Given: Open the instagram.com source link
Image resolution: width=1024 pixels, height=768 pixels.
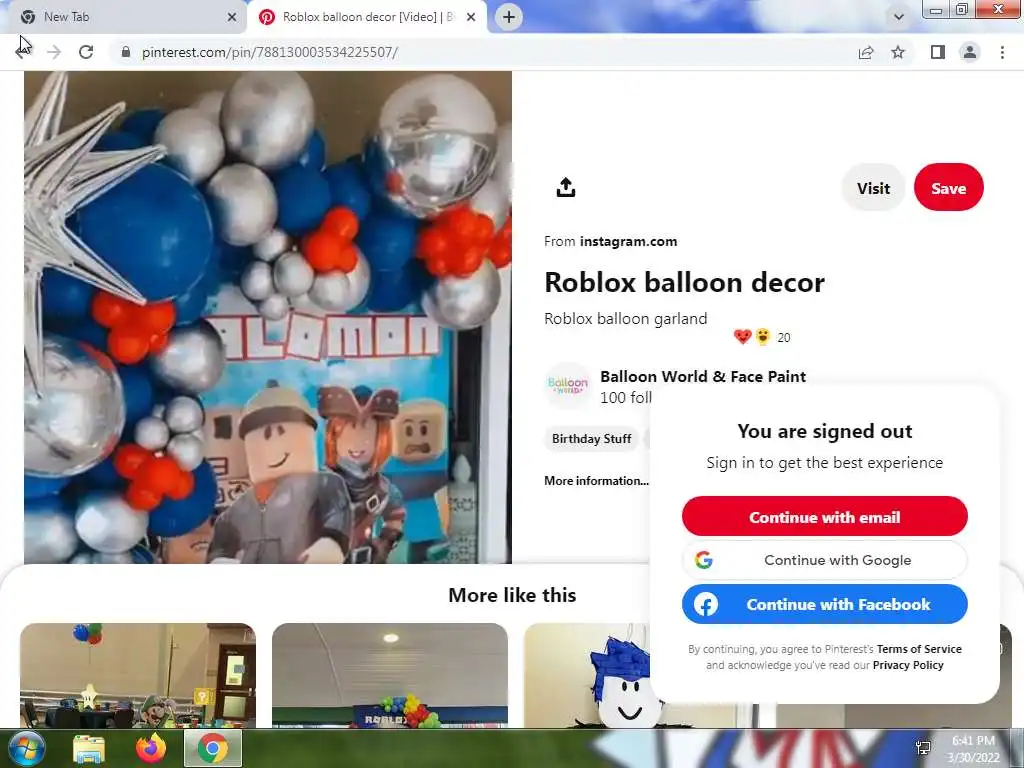Looking at the screenshot, I should click(x=628, y=242).
